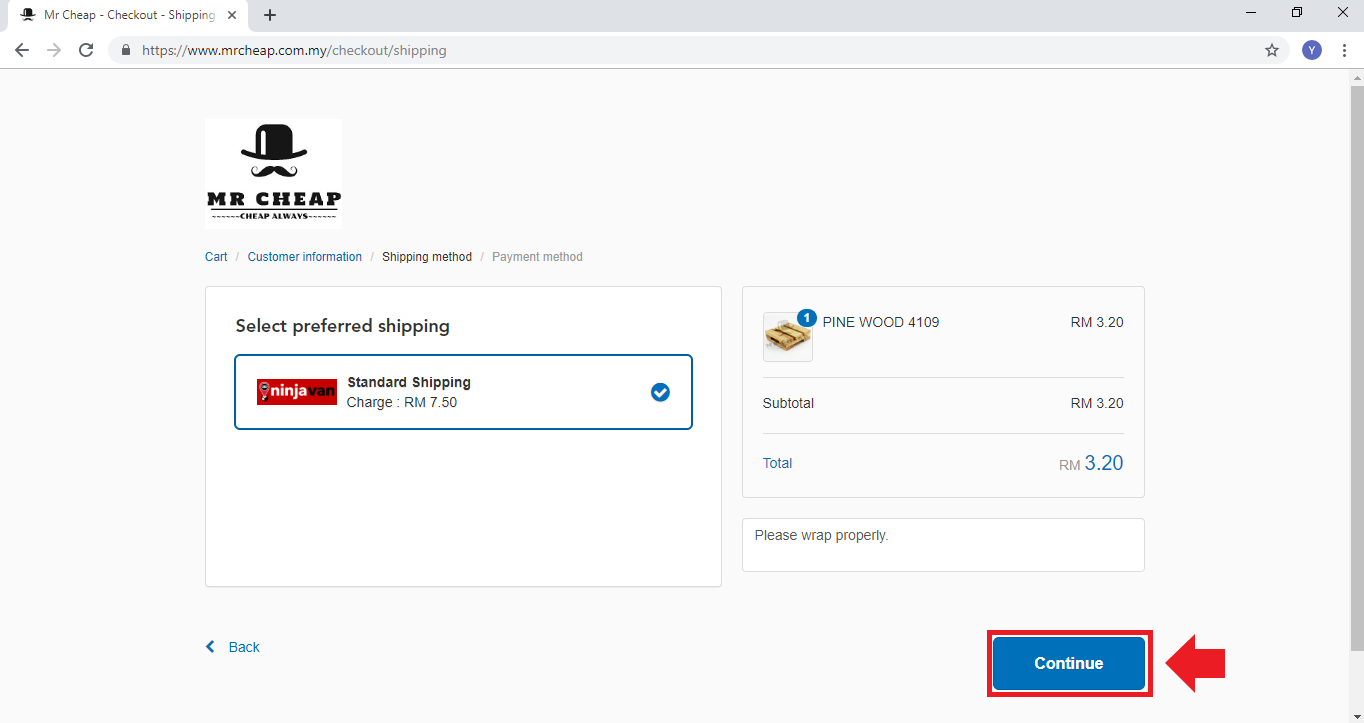1364x723 pixels.
Task: Click Payment method breadcrumb
Action: 537,257
